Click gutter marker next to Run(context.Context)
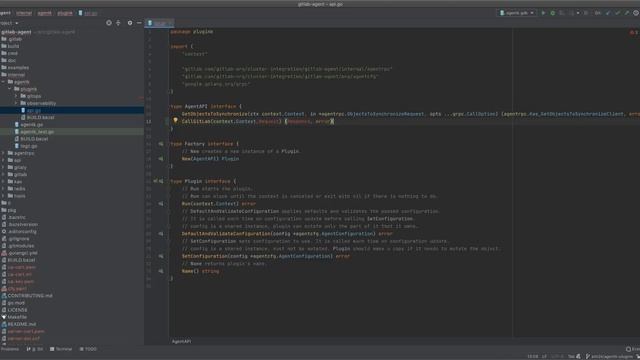 coord(161,203)
